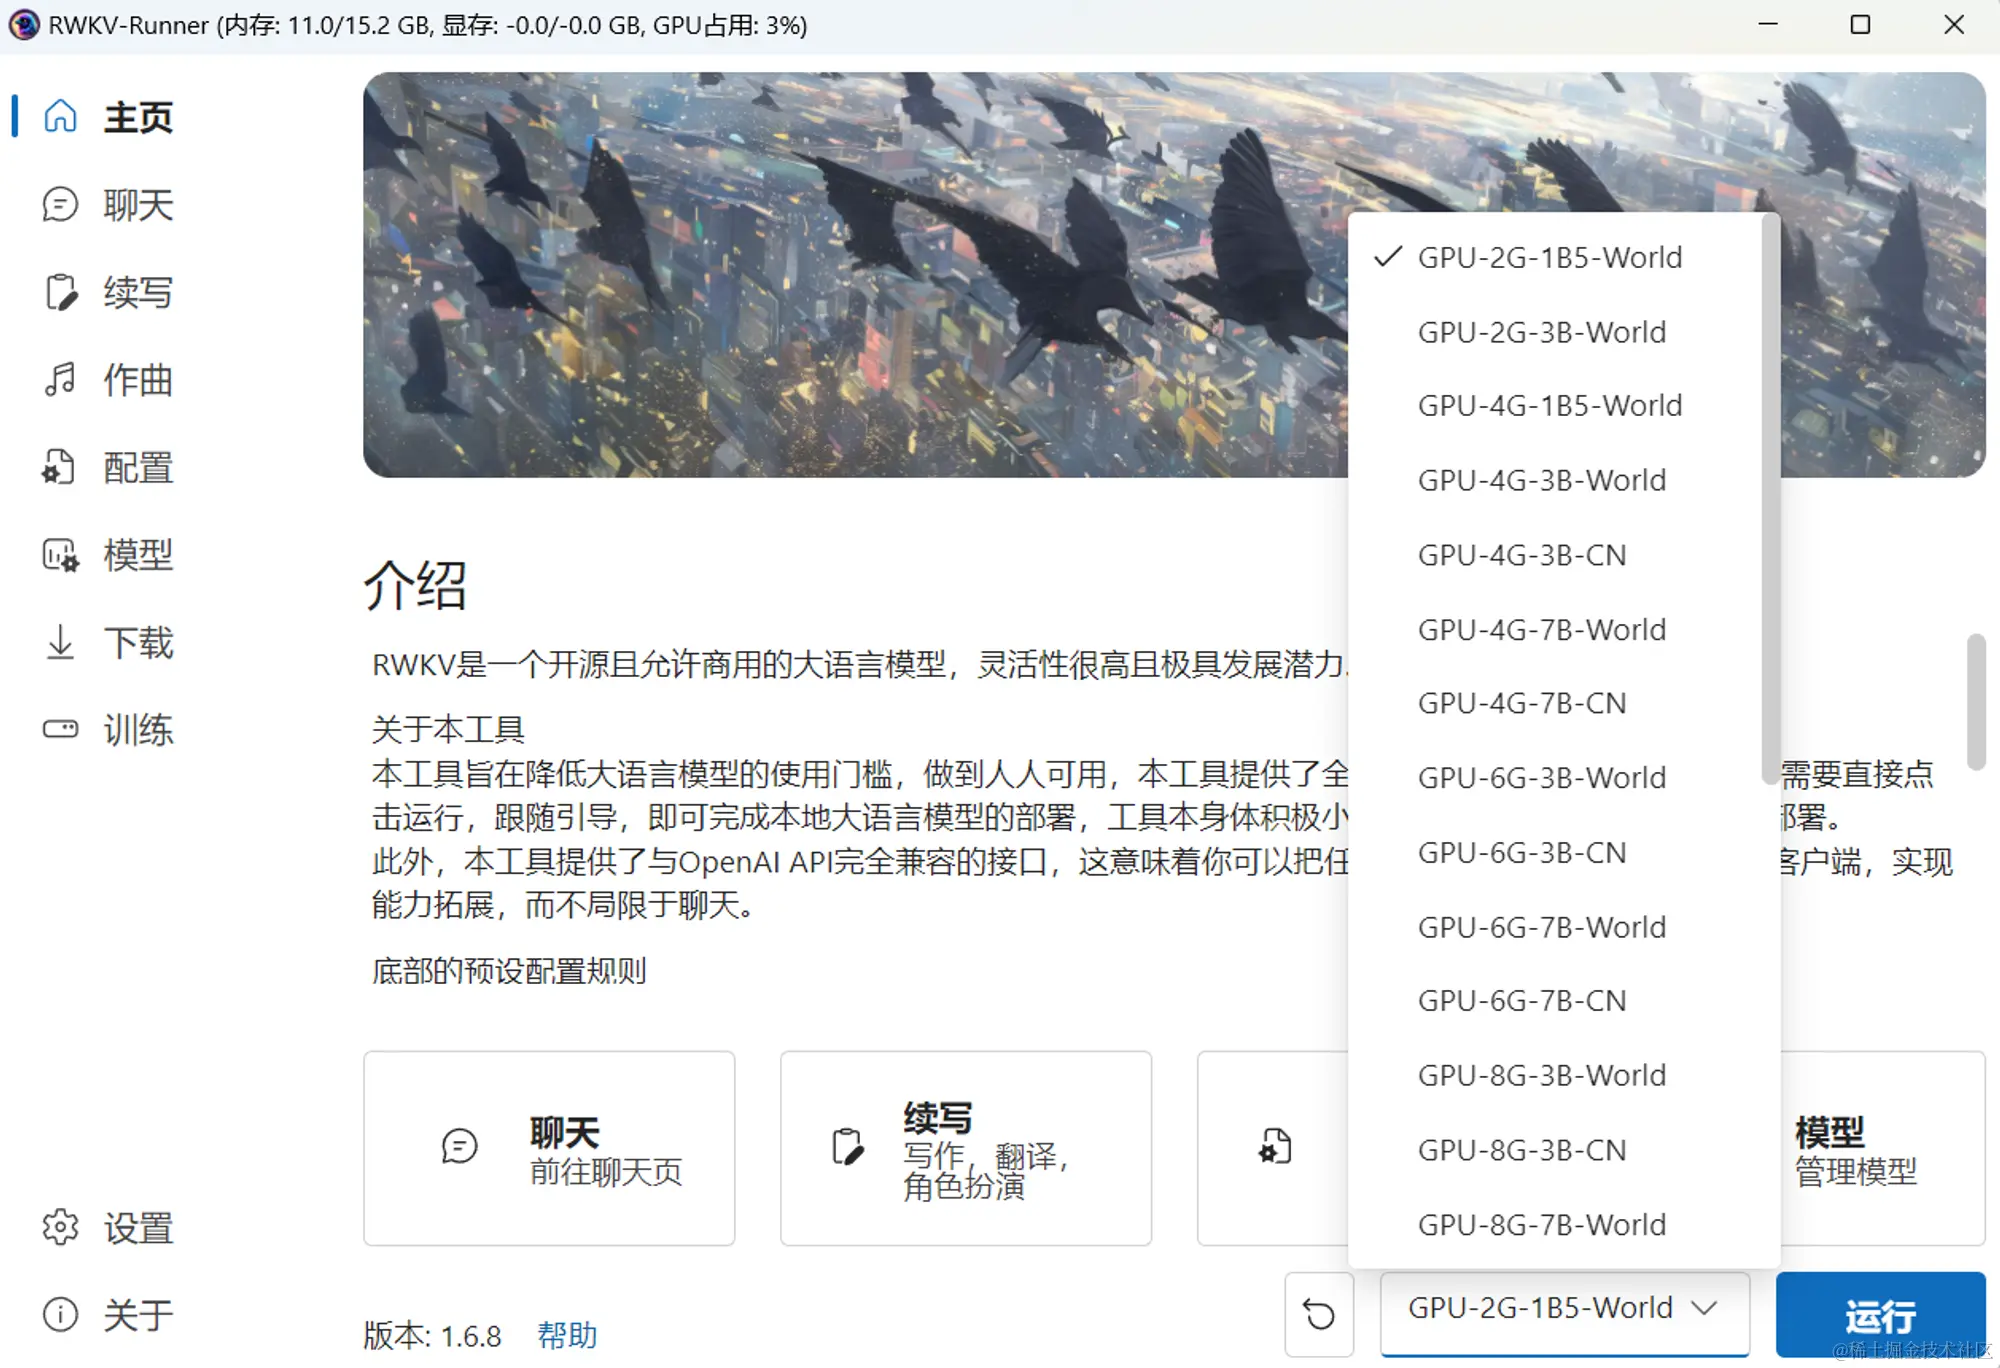Viewport: 2000px width, 1368px height.
Task: Pick GPU-8G-7B-World from dropdown list
Action: [x=1541, y=1225]
